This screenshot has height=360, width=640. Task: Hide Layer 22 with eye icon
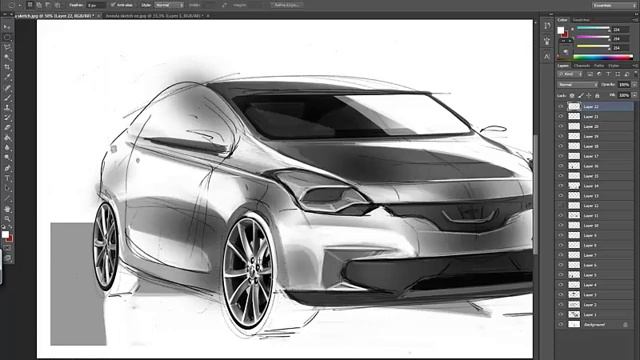[x=561, y=107]
